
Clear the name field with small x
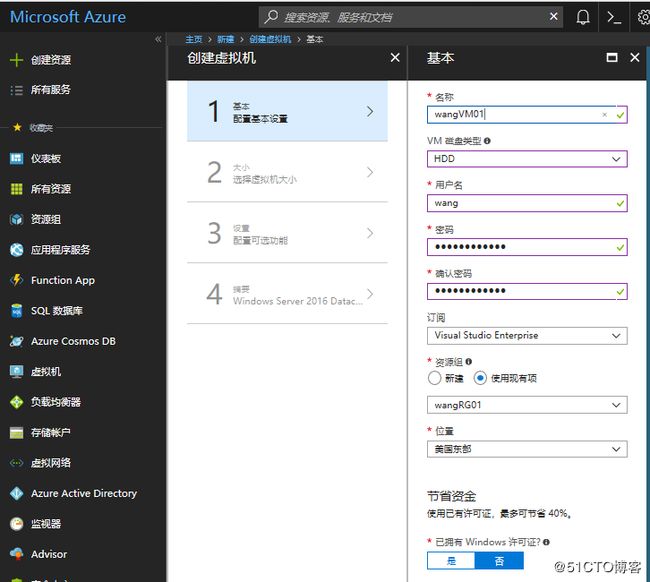(x=605, y=115)
